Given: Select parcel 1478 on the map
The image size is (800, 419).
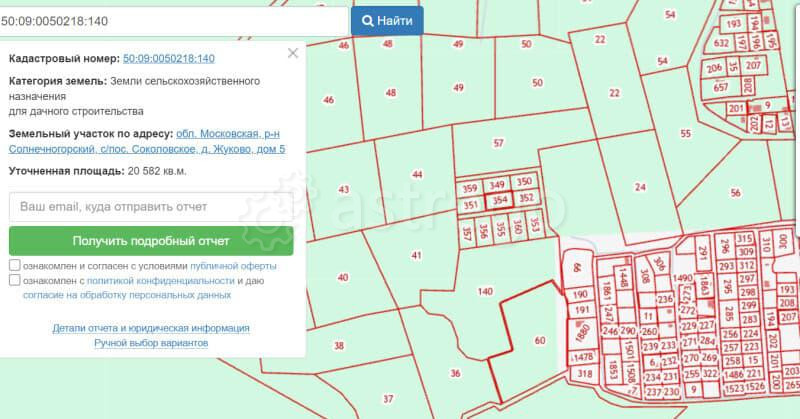Looking at the screenshot, I should [583, 357].
